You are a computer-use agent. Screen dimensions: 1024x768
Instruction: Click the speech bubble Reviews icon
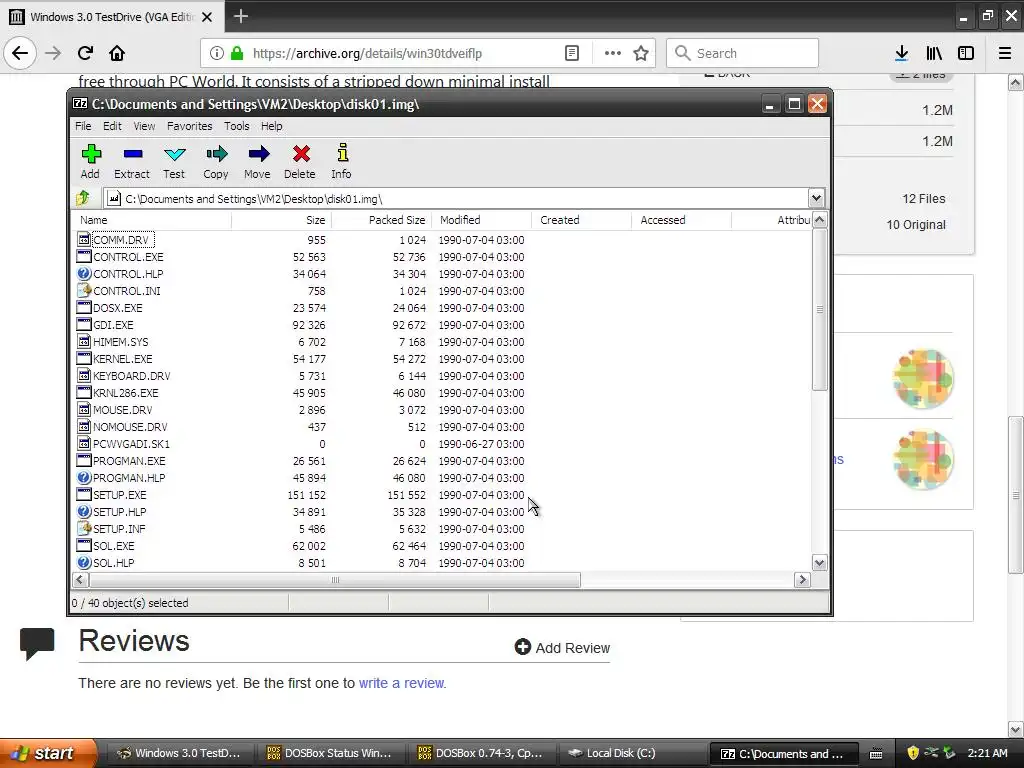37,644
